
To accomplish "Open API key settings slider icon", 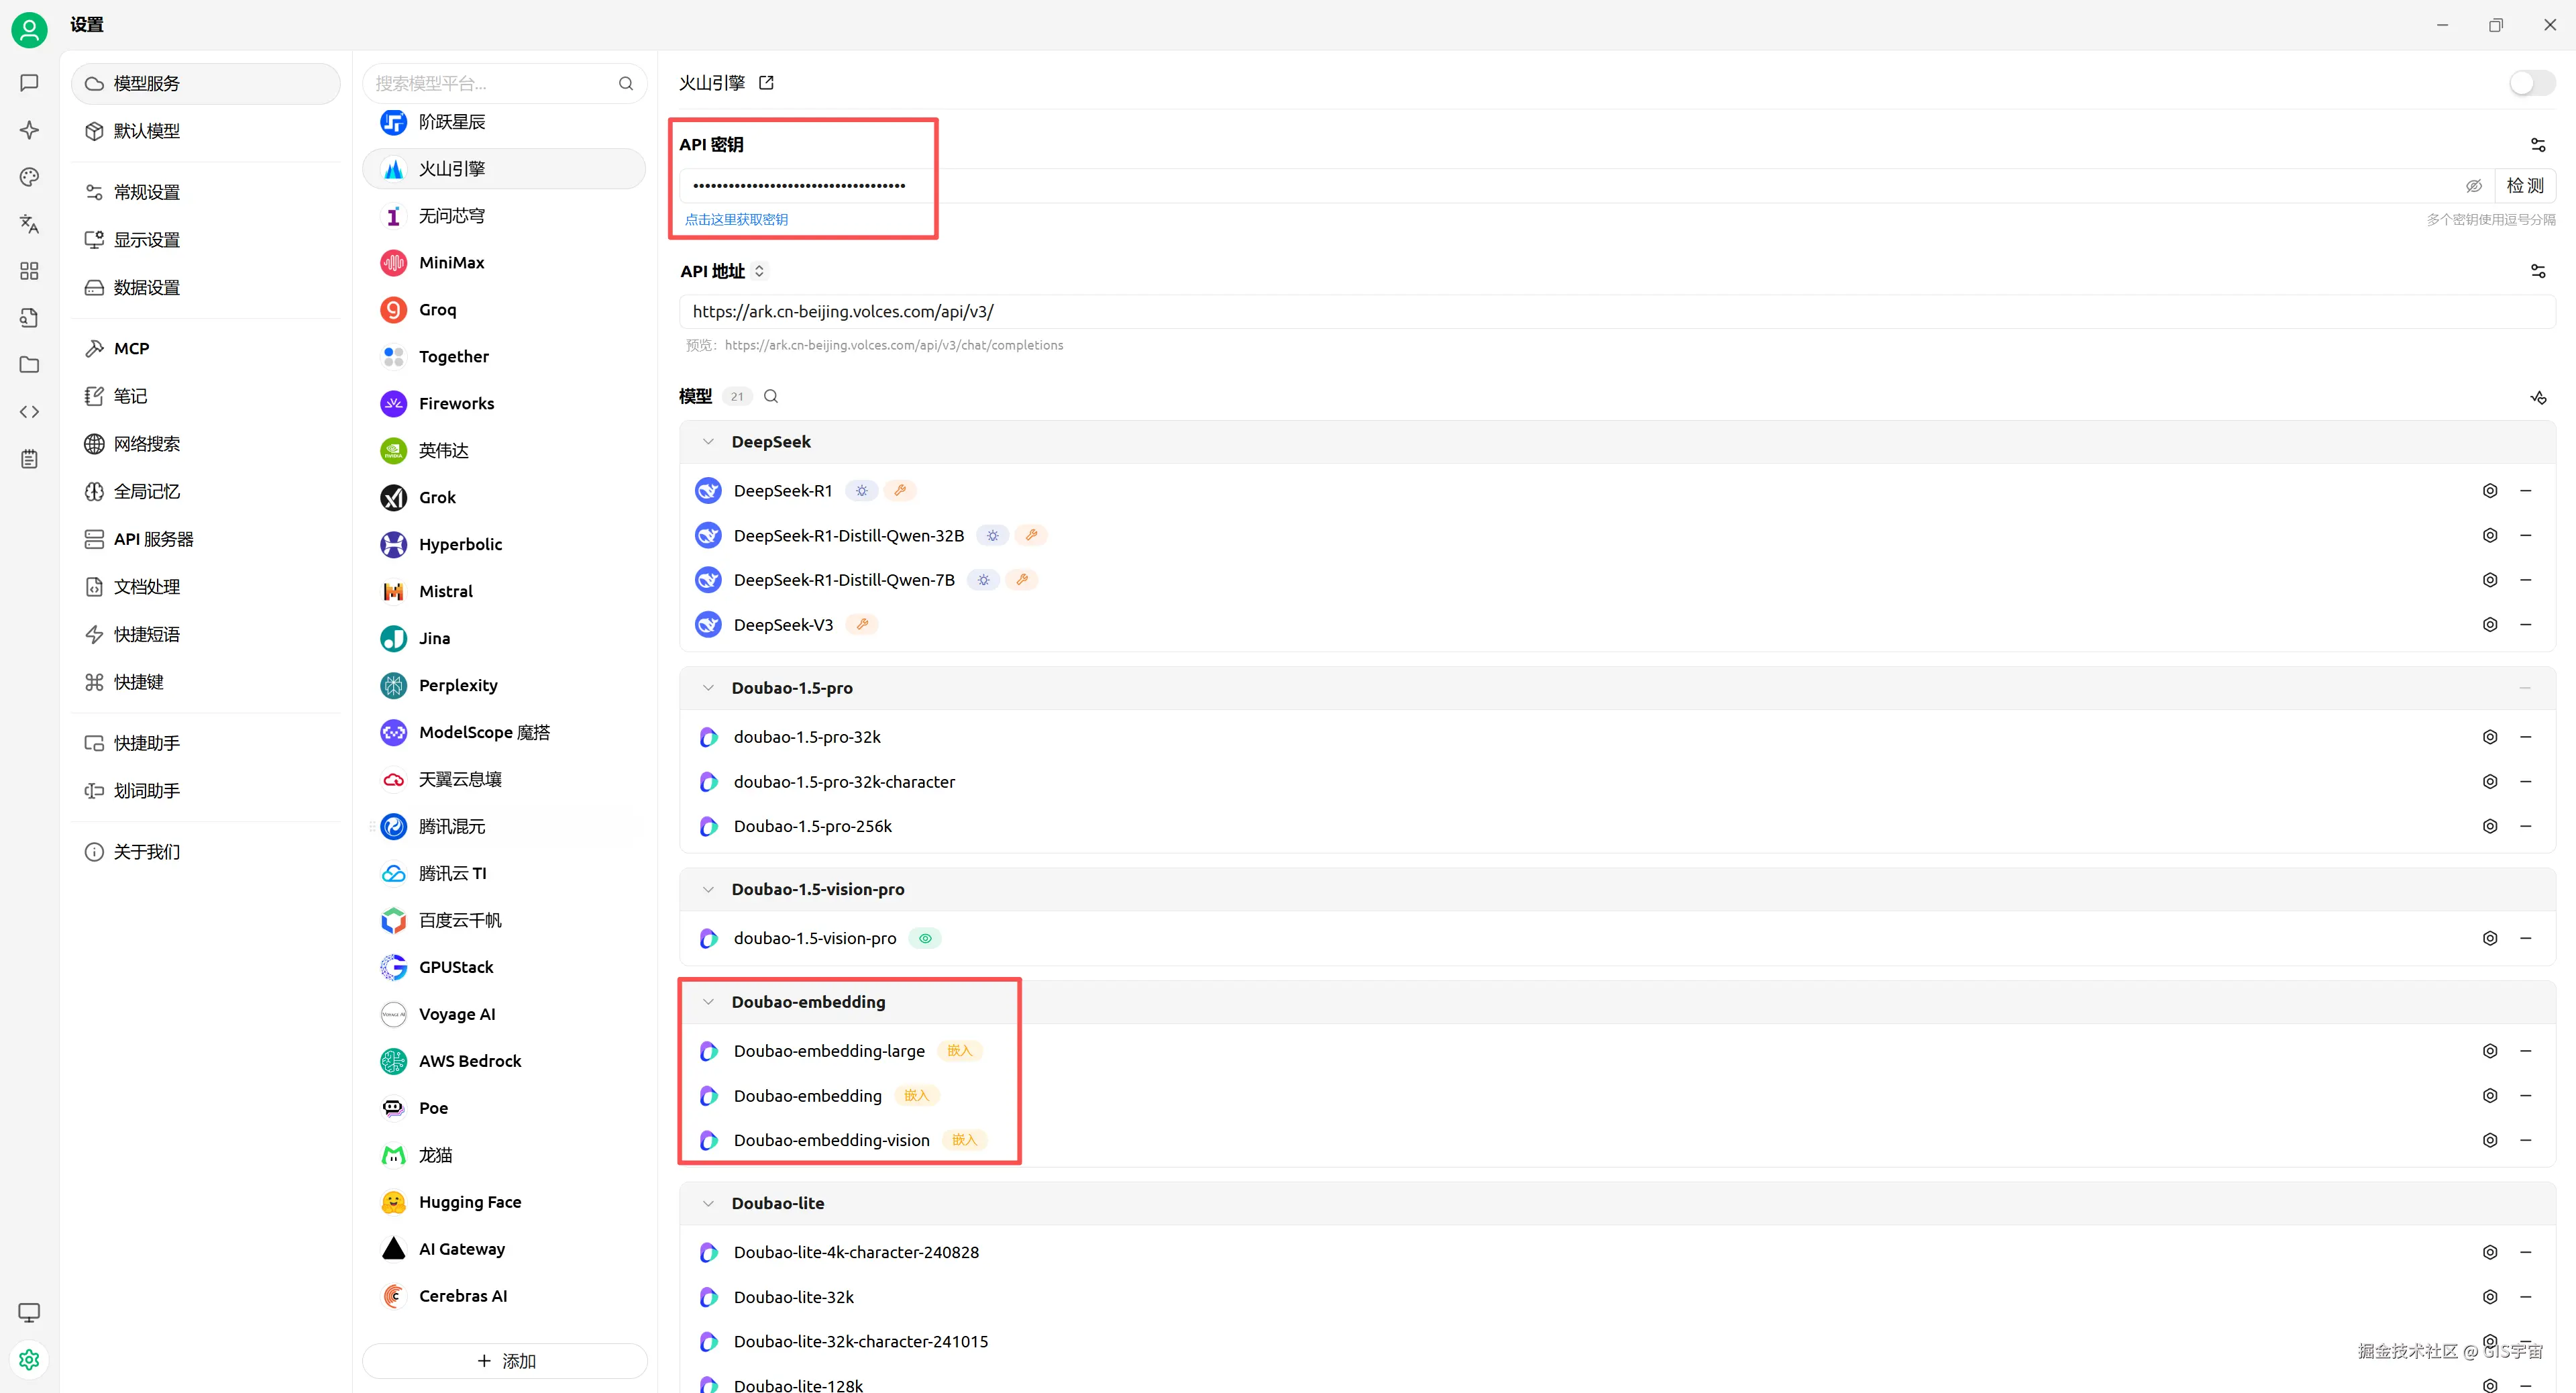I will [x=2537, y=145].
